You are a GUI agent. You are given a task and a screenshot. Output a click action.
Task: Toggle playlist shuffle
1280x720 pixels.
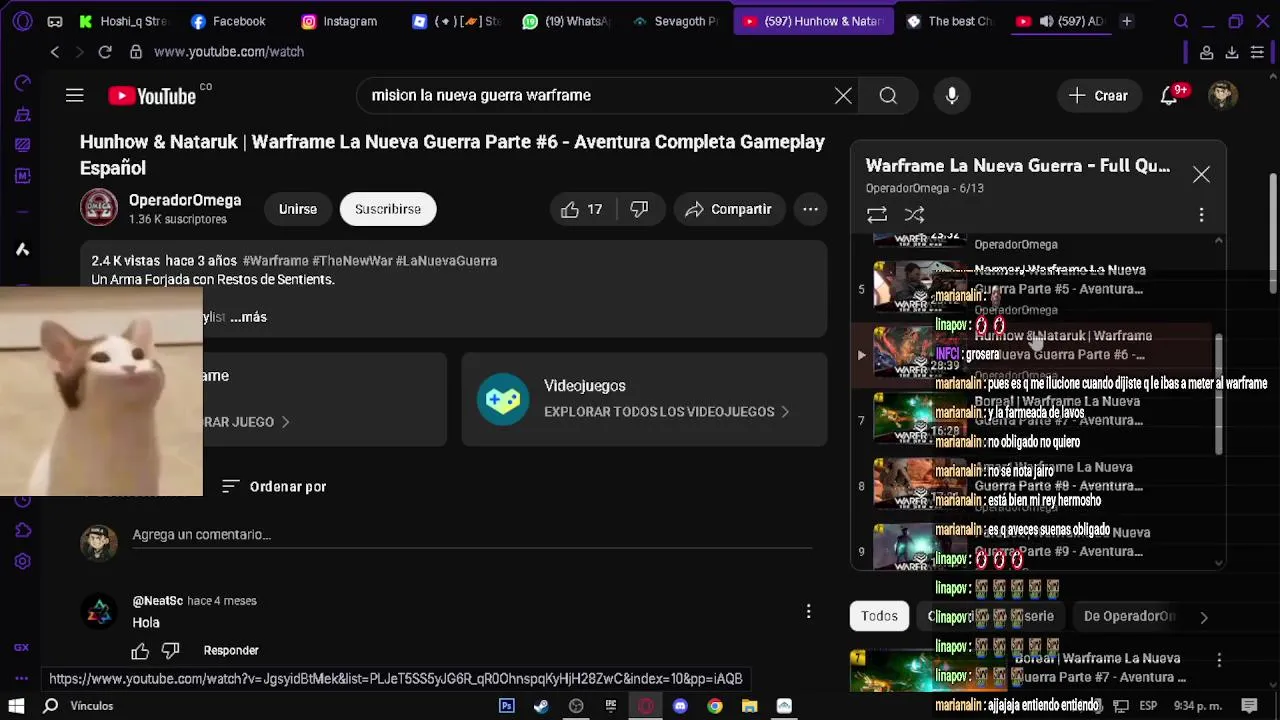(x=914, y=215)
